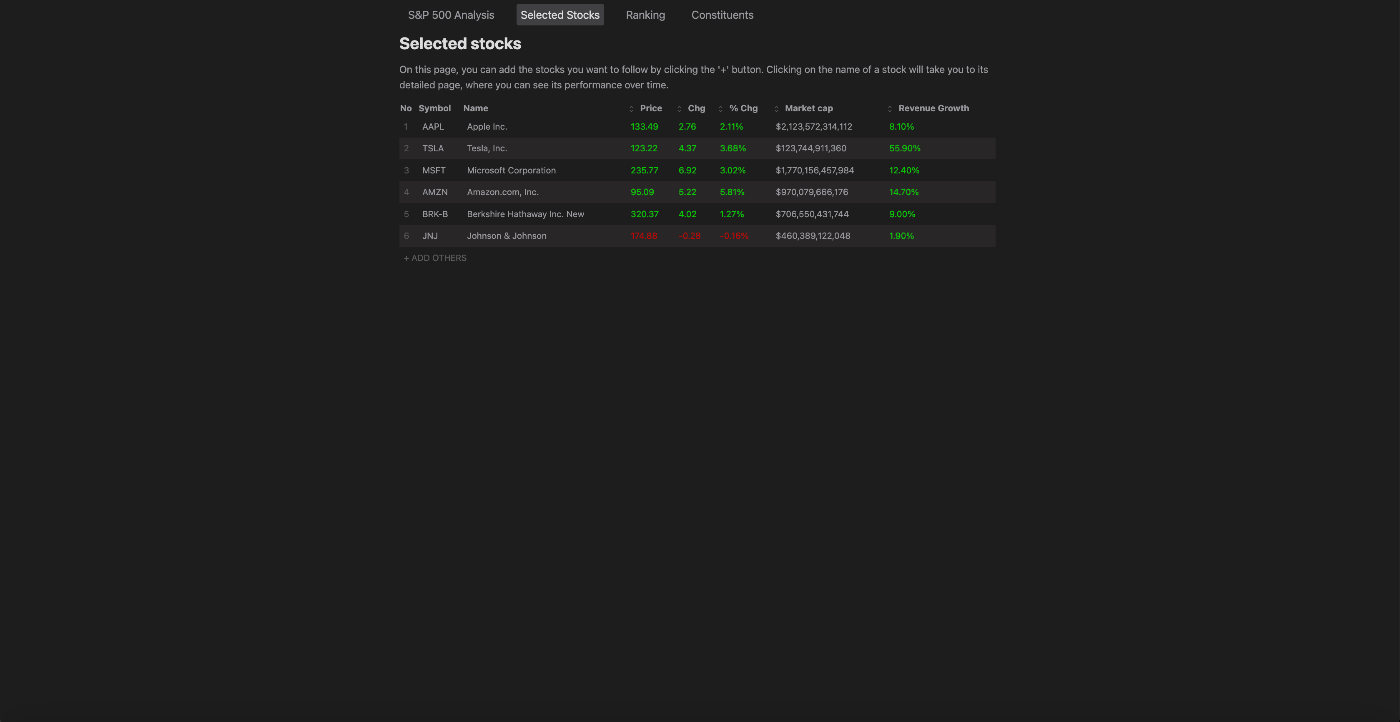Sort by Market cap sort arrows
Screen dimensions: 1400x722
pos(777,109)
